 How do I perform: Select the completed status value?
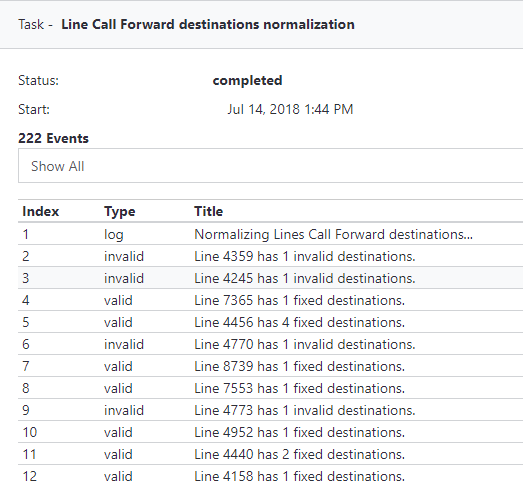coord(247,80)
